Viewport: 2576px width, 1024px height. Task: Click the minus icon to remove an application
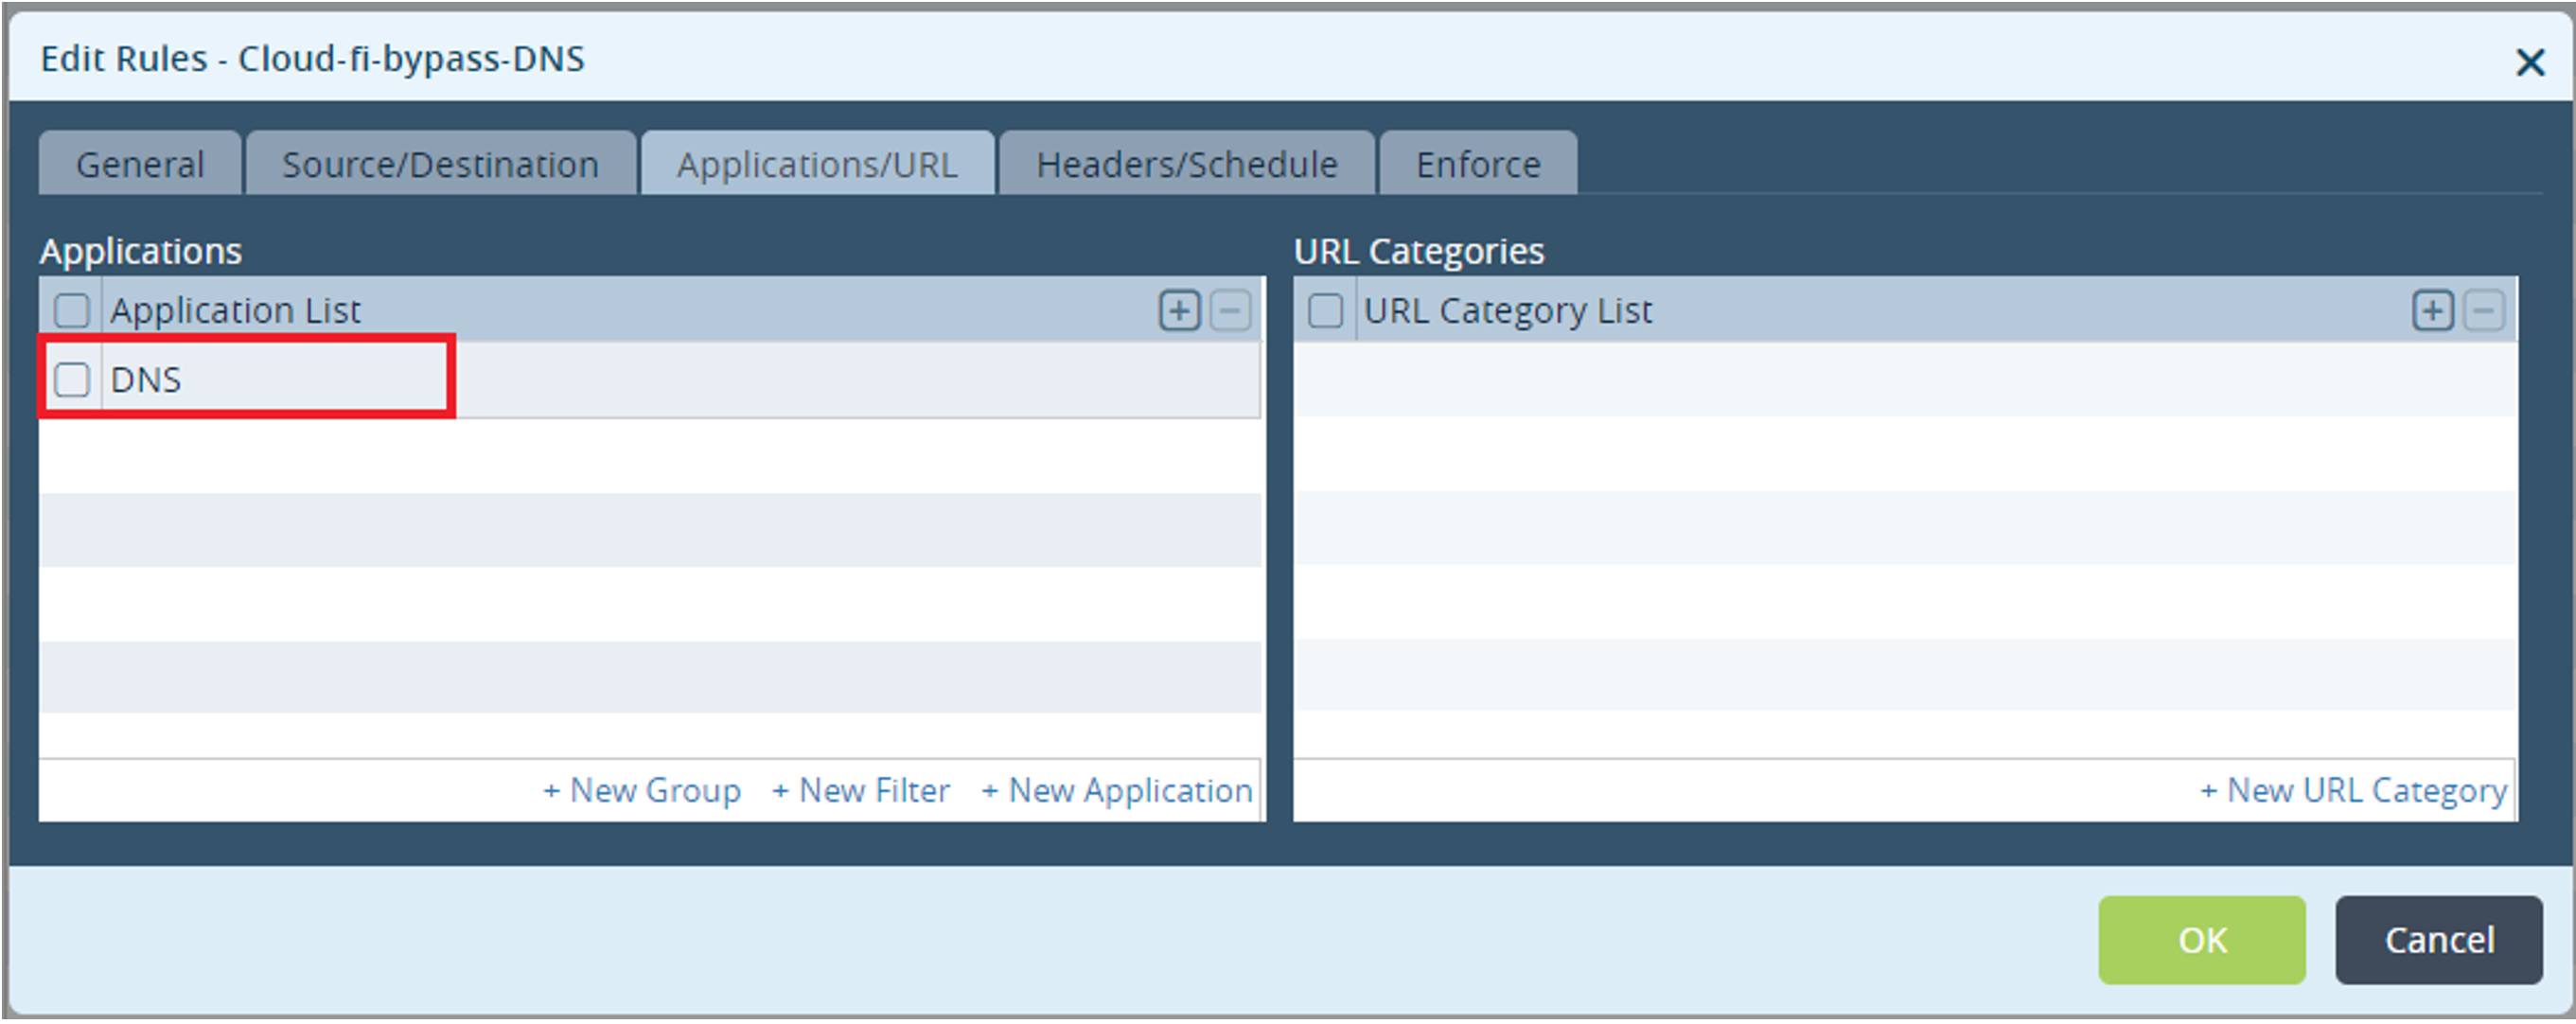tap(1232, 310)
